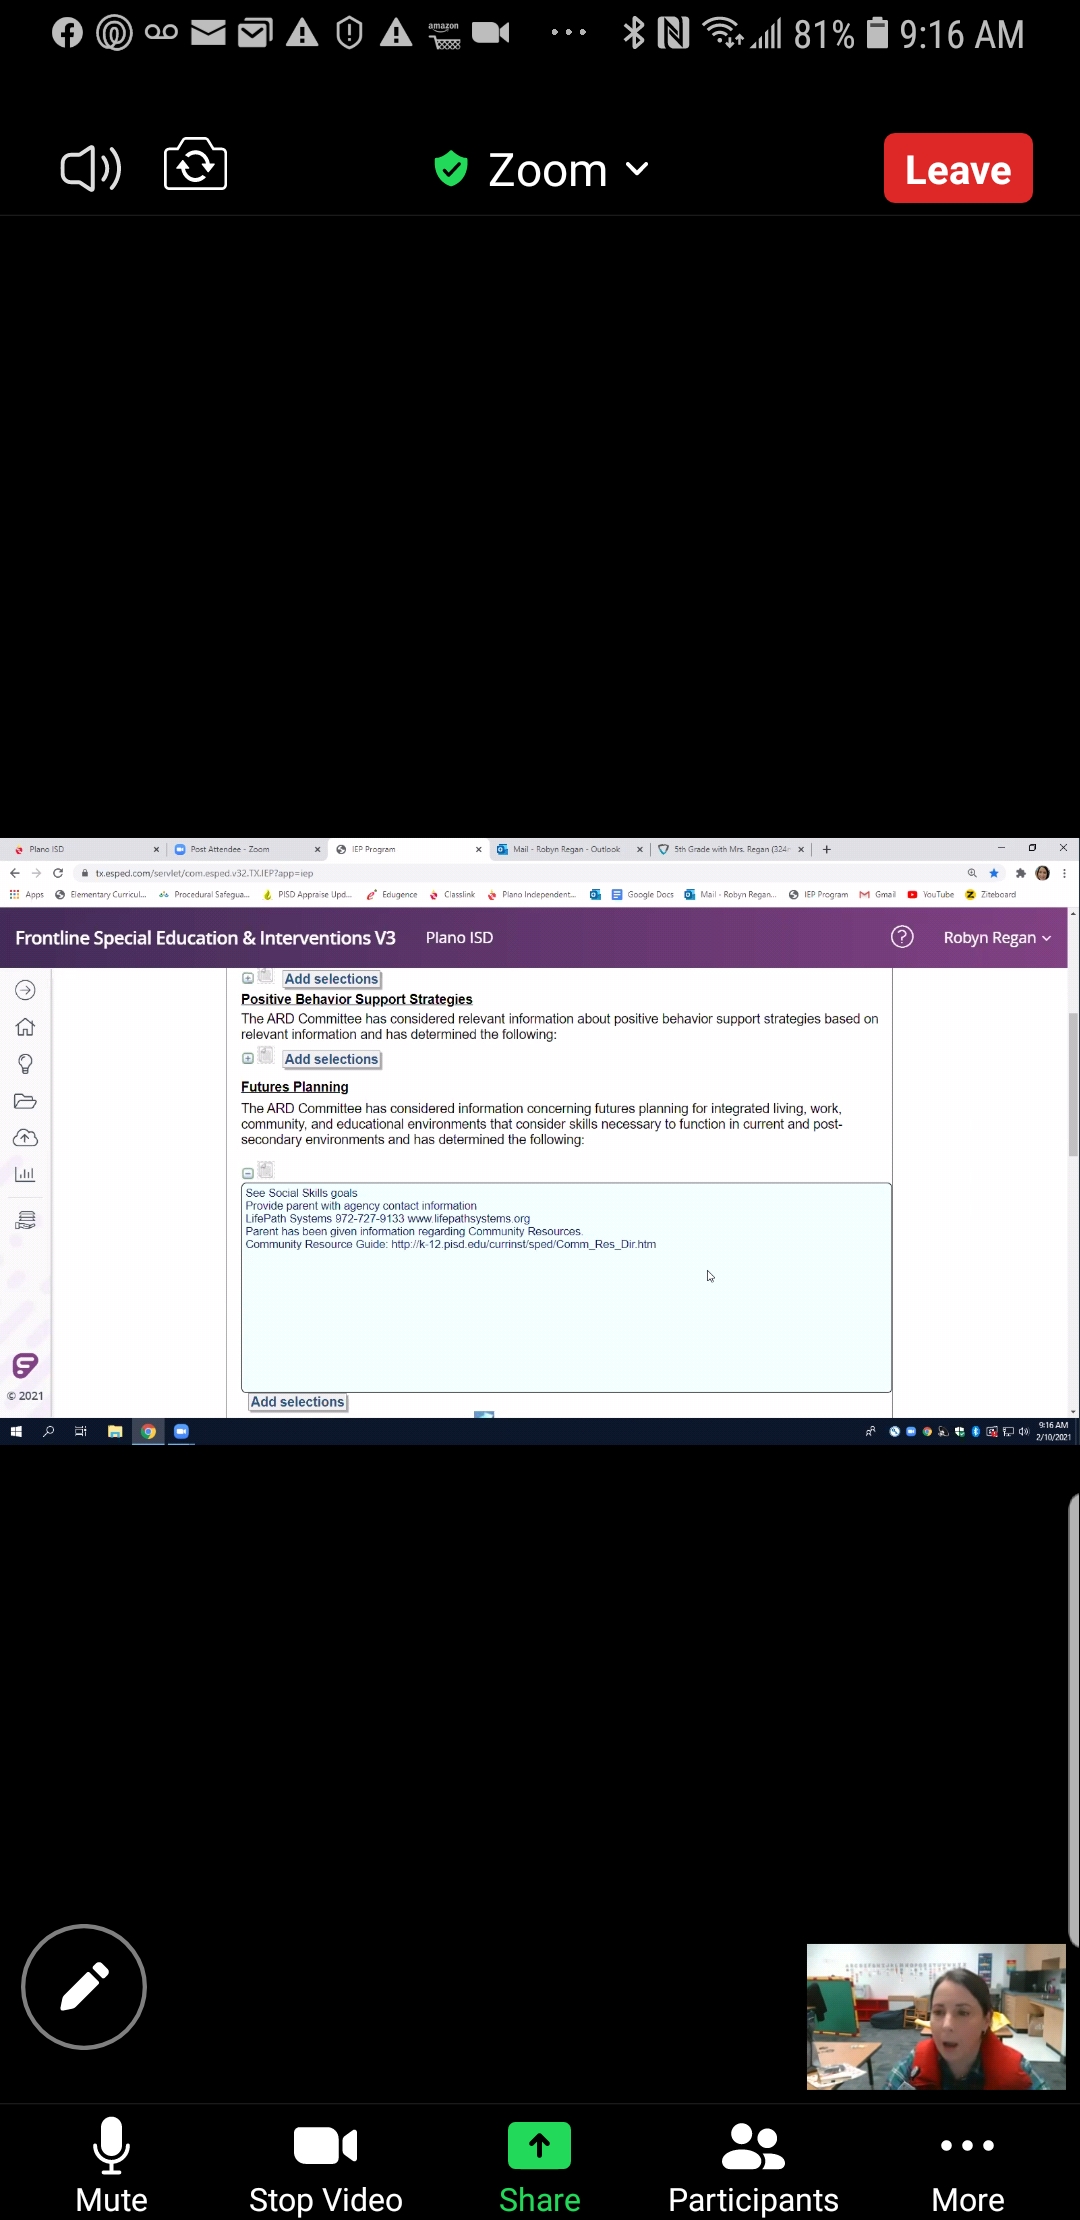
Task: Open the annotation pencil tool
Action: click(x=84, y=1986)
